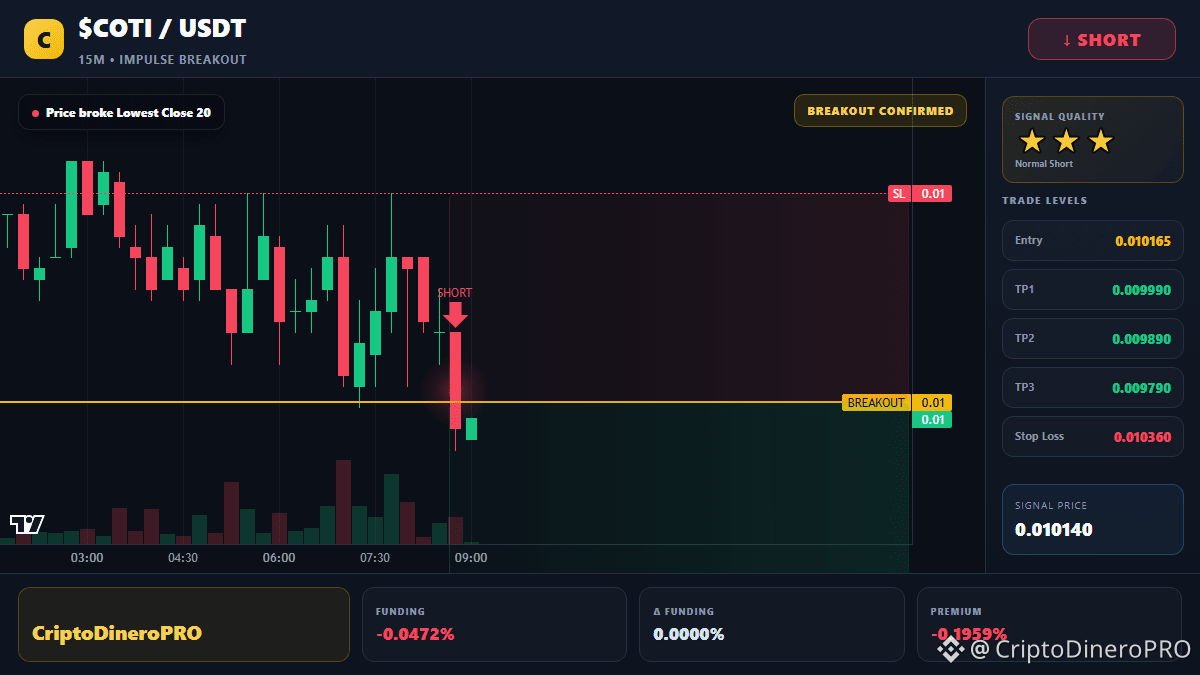This screenshot has height=675, width=1200.
Task: Click the 07:30 time axis label
Action: (x=375, y=558)
